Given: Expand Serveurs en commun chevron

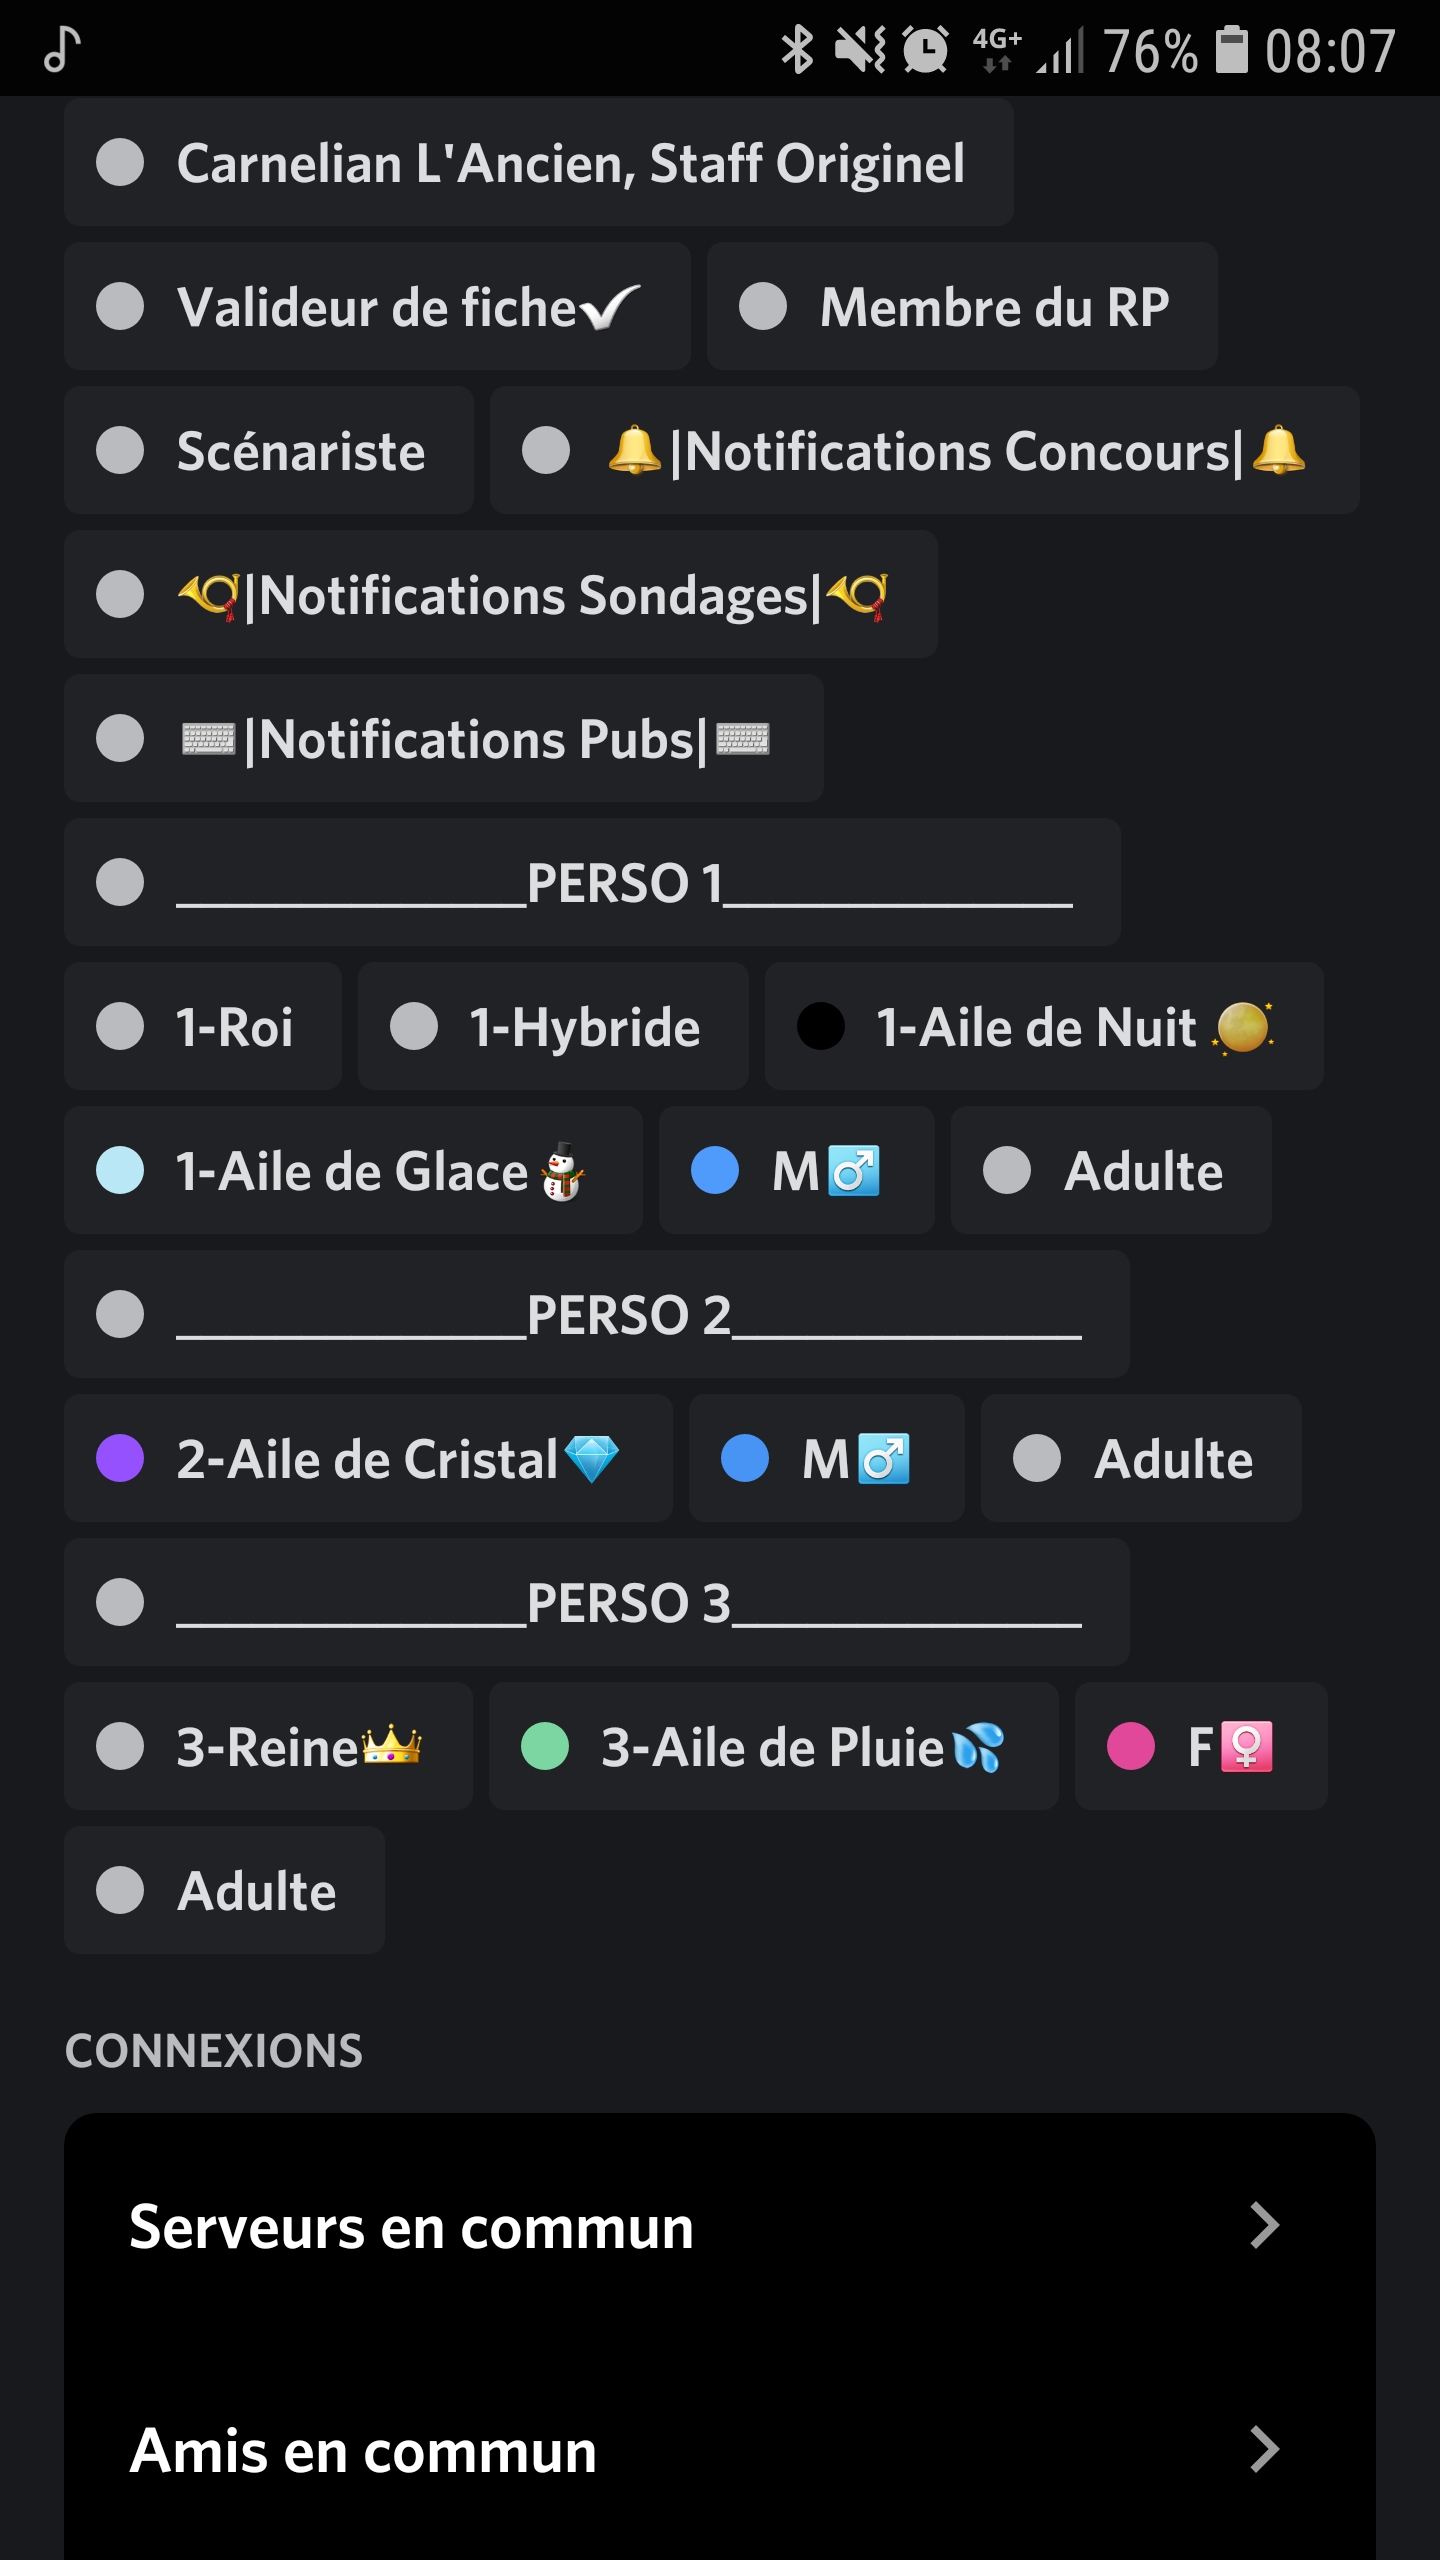Looking at the screenshot, I should [x=1264, y=2226].
